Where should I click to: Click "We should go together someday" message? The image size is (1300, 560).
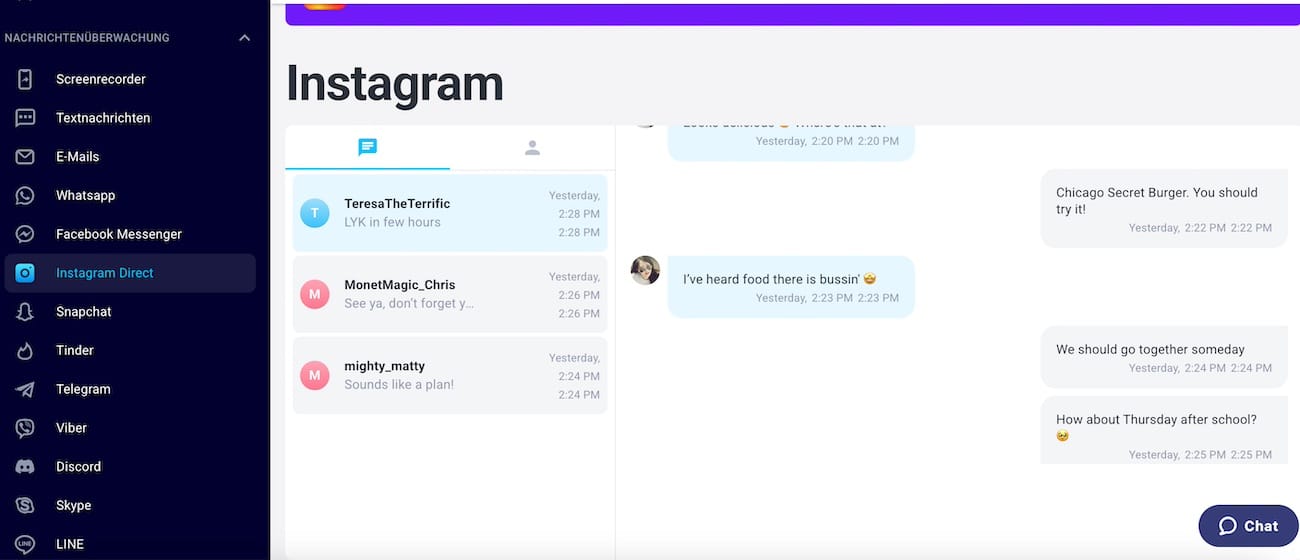1164,357
